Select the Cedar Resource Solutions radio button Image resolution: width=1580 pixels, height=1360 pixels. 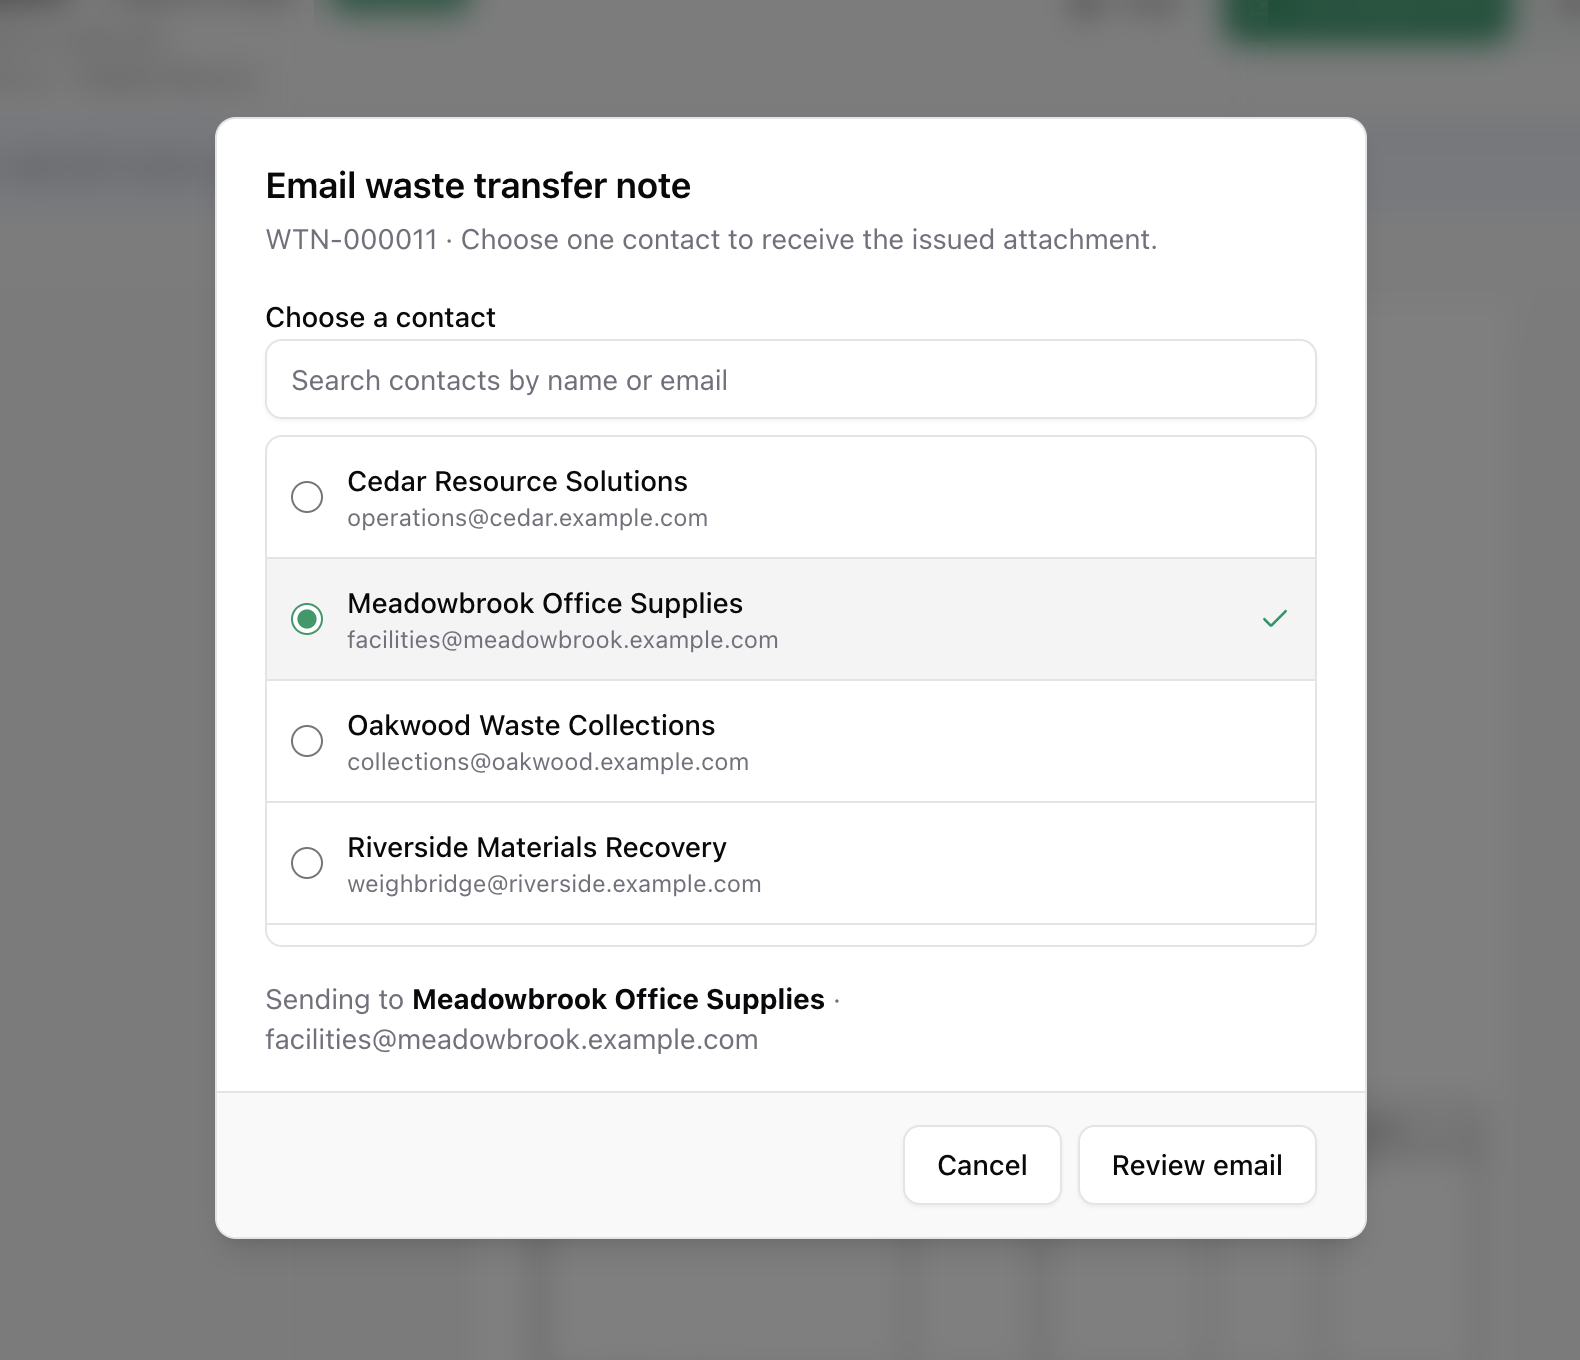[x=307, y=497]
